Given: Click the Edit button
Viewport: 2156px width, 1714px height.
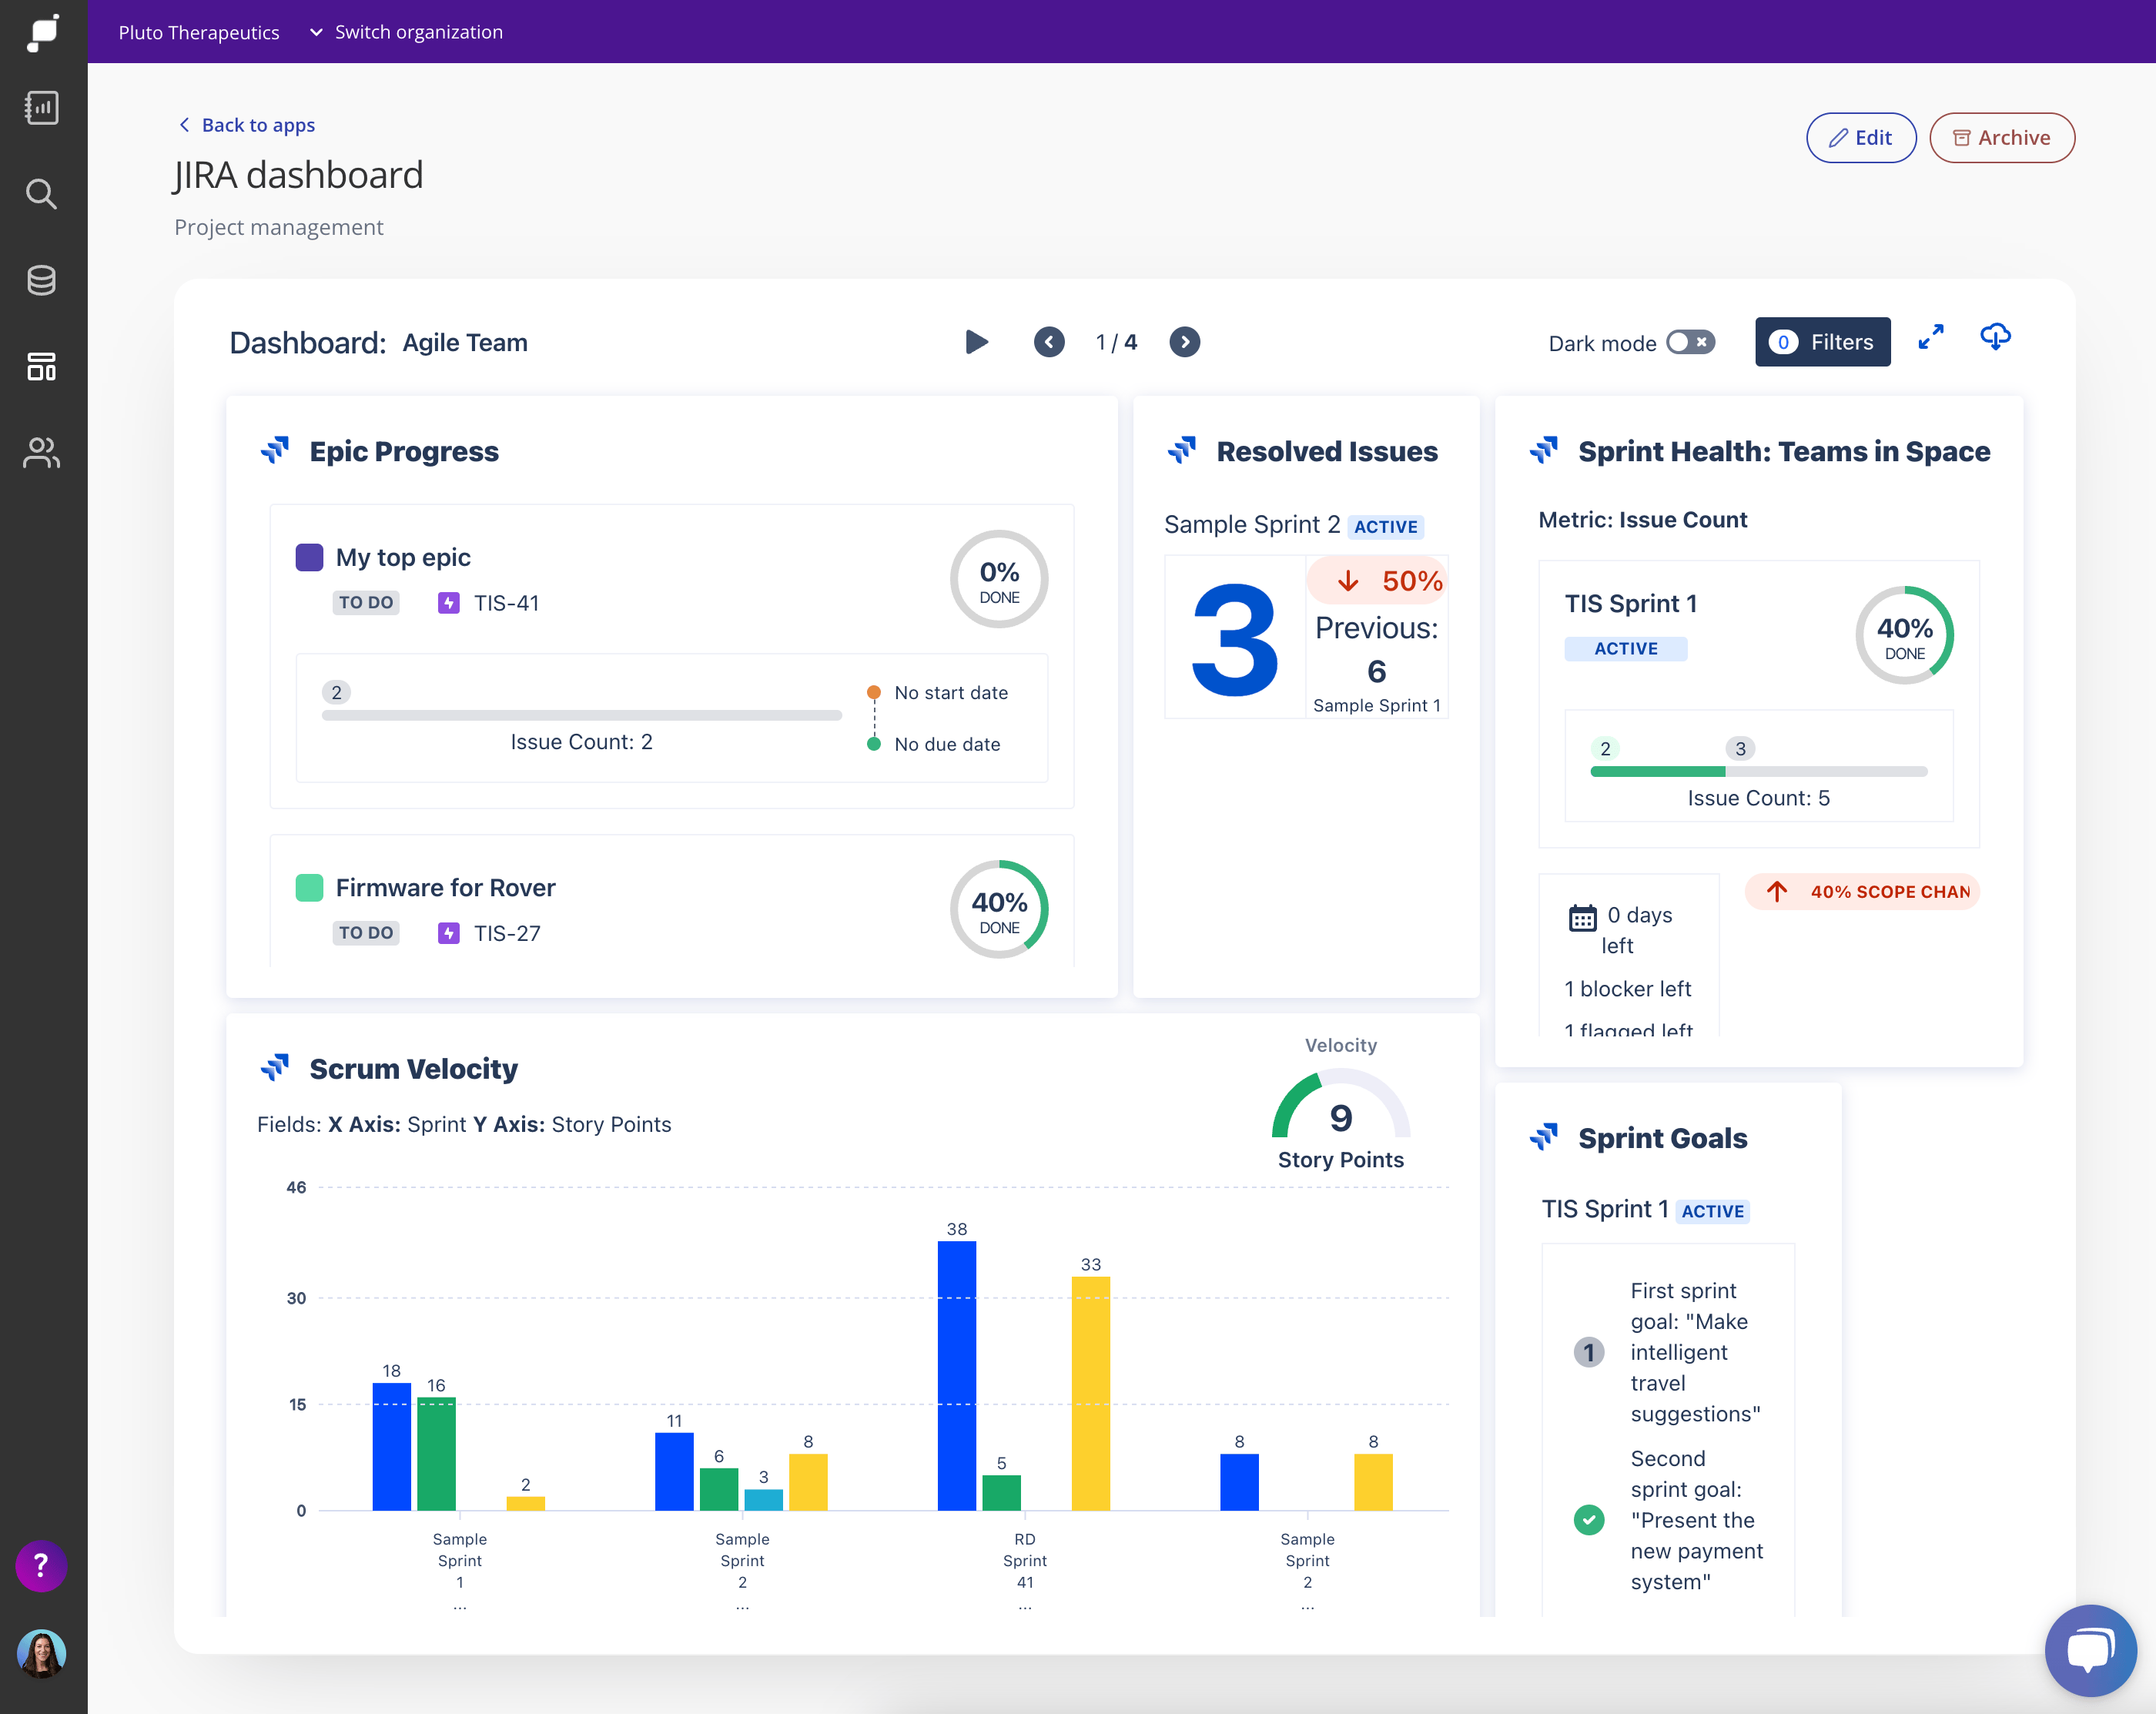Looking at the screenshot, I should point(1860,138).
